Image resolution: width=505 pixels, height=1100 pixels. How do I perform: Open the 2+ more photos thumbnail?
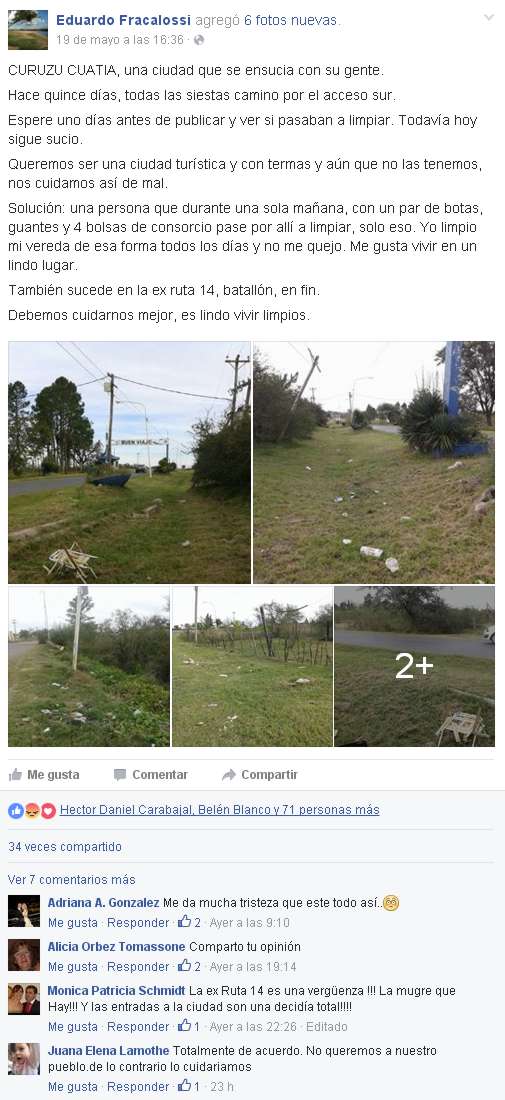click(415, 666)
